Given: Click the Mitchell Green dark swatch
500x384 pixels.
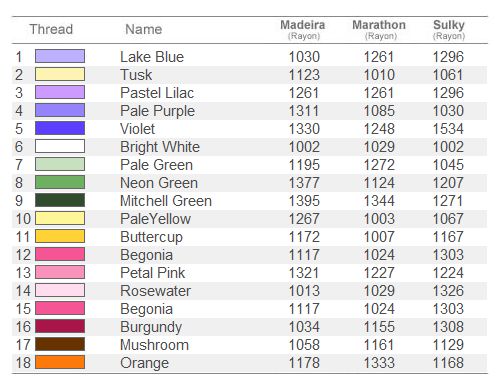Looking at the screenshot, I should 60,200.
